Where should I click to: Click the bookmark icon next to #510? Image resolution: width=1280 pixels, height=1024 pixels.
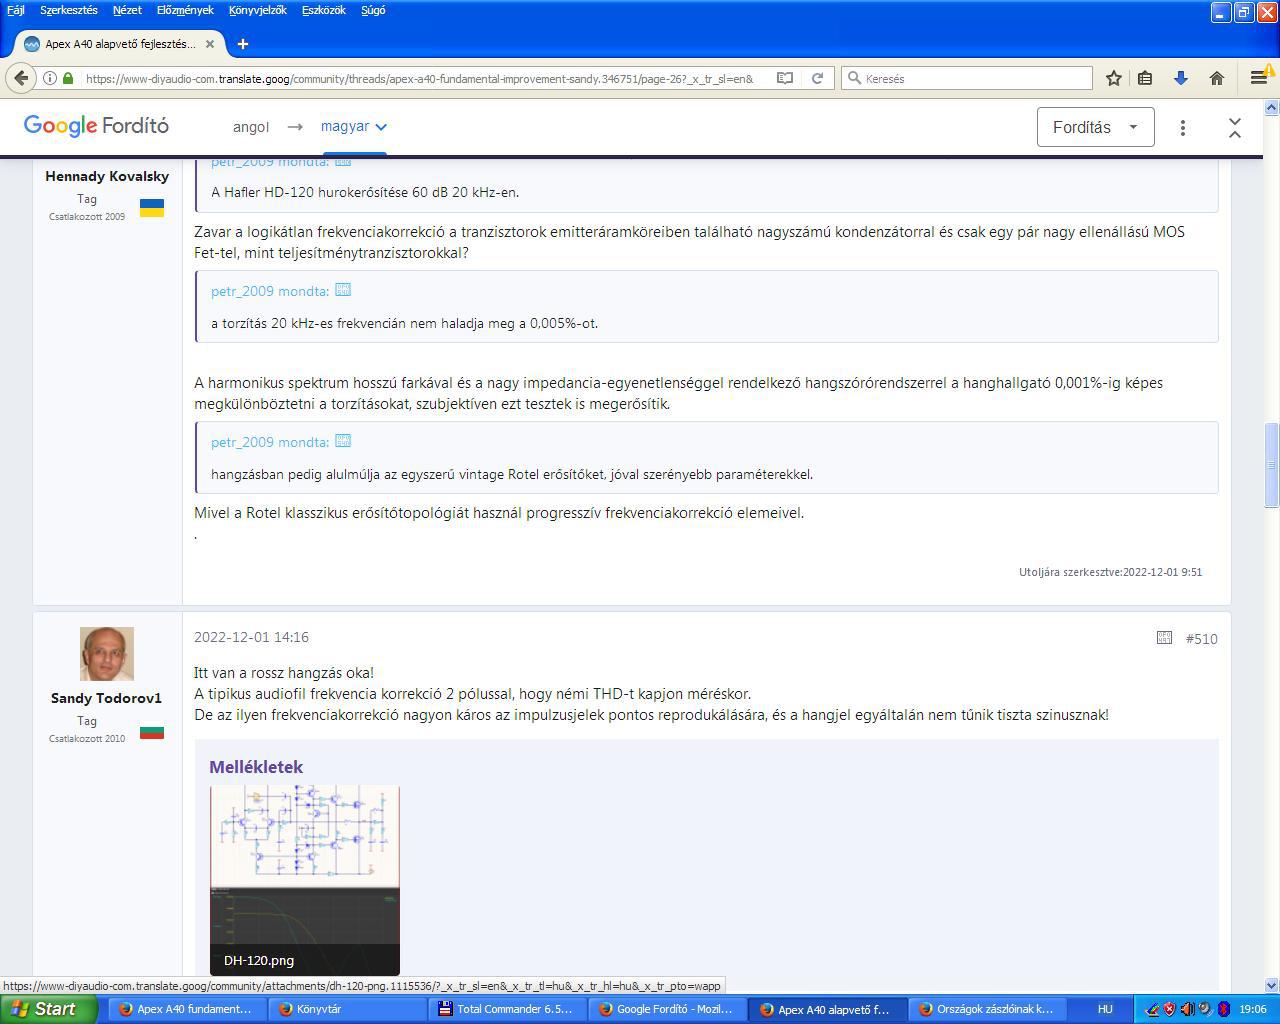[x=1164, y=638]
